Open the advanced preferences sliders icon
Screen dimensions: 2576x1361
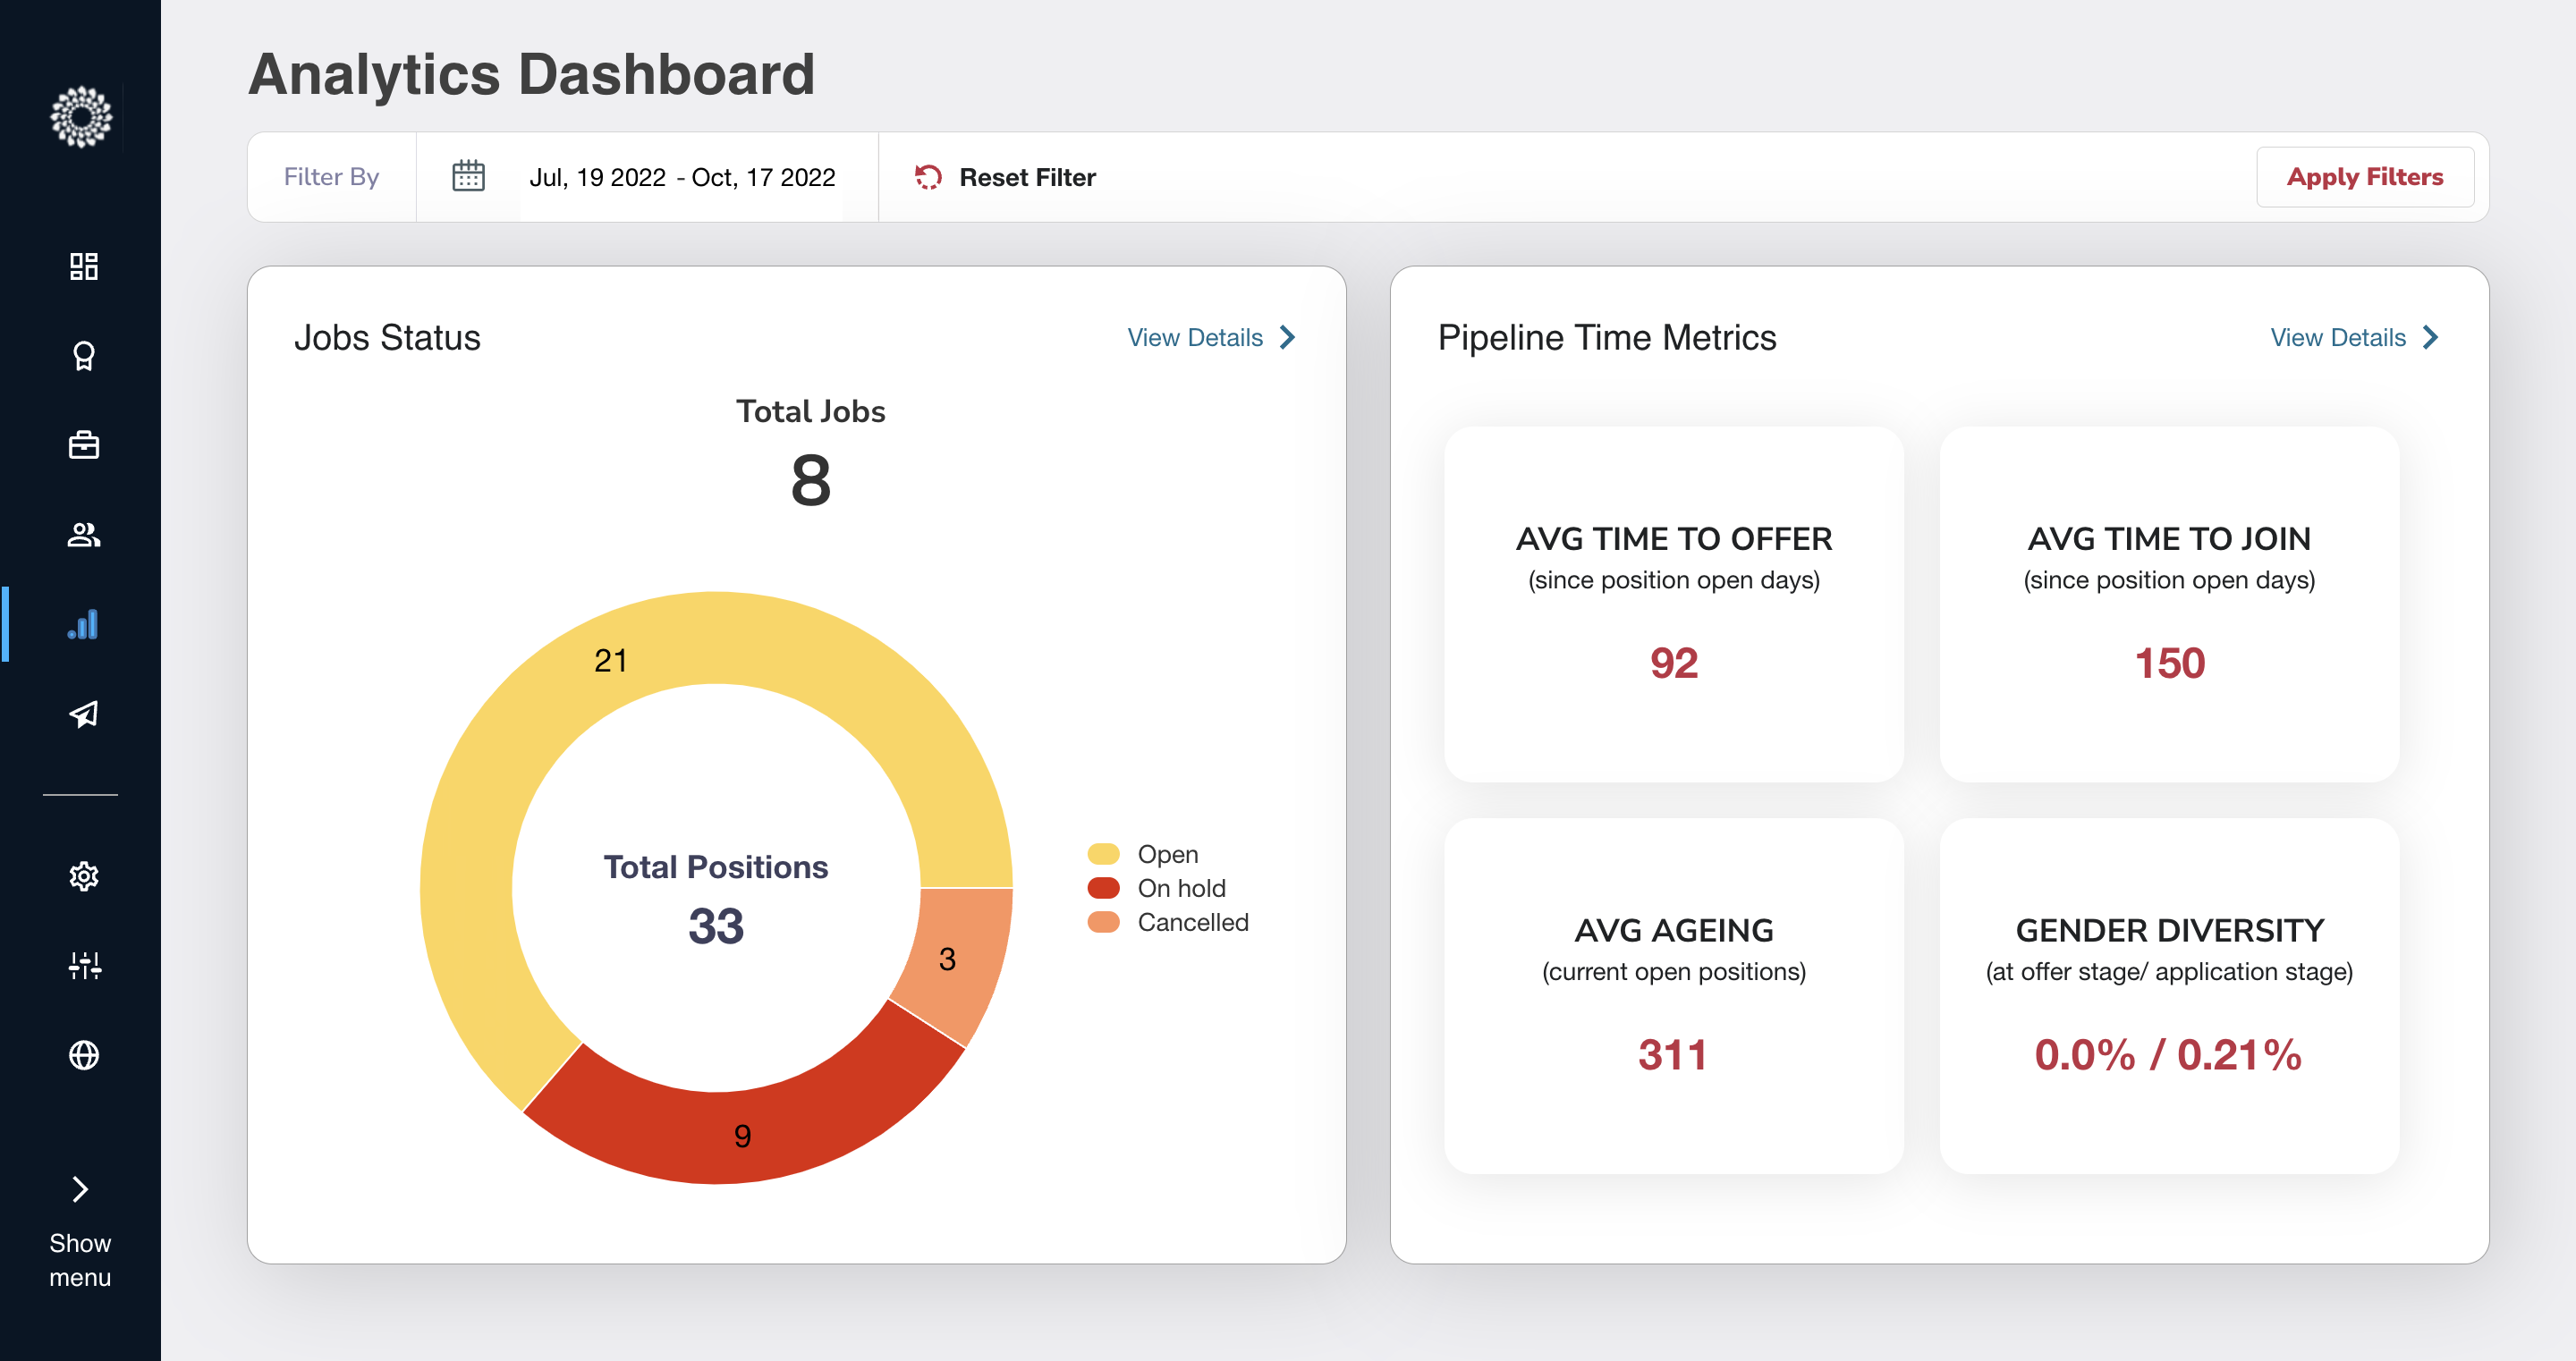tap(83, 965)
